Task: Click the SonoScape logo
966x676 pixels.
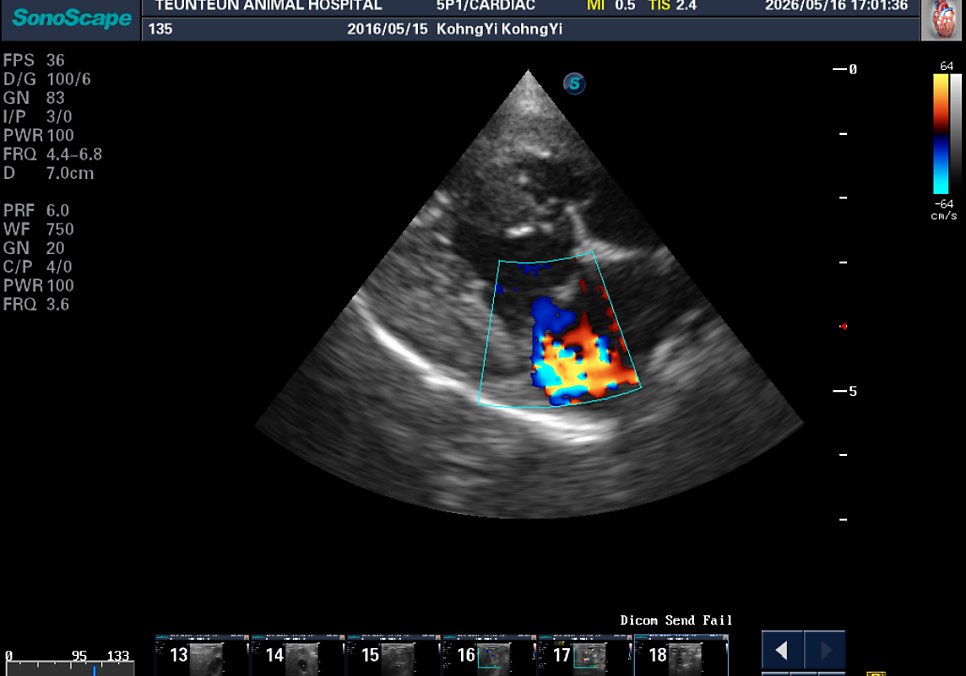Action: 71,18
